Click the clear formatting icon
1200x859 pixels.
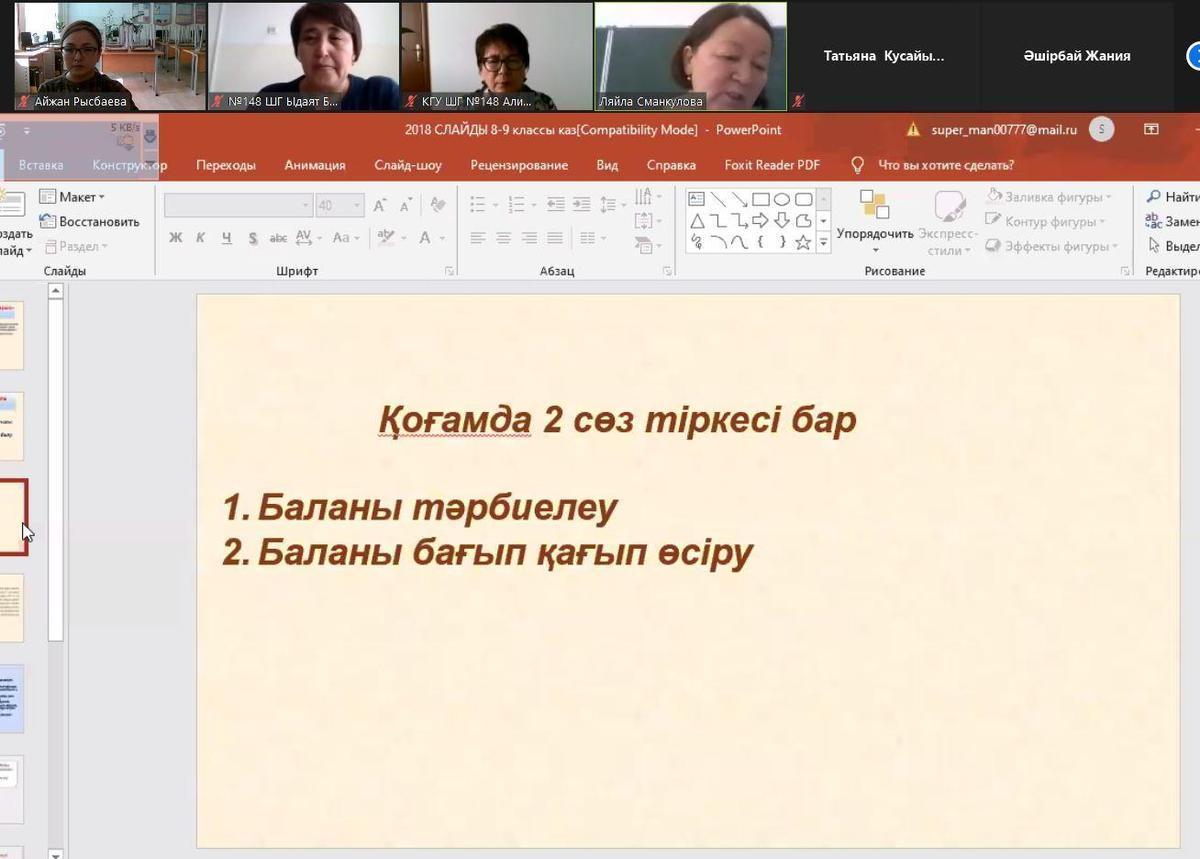click(437, 205)
